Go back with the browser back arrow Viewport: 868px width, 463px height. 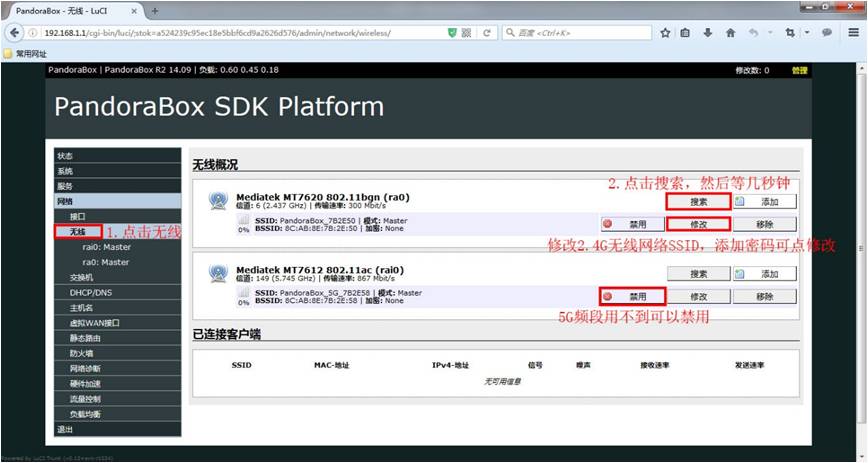[x=14, y=33]
